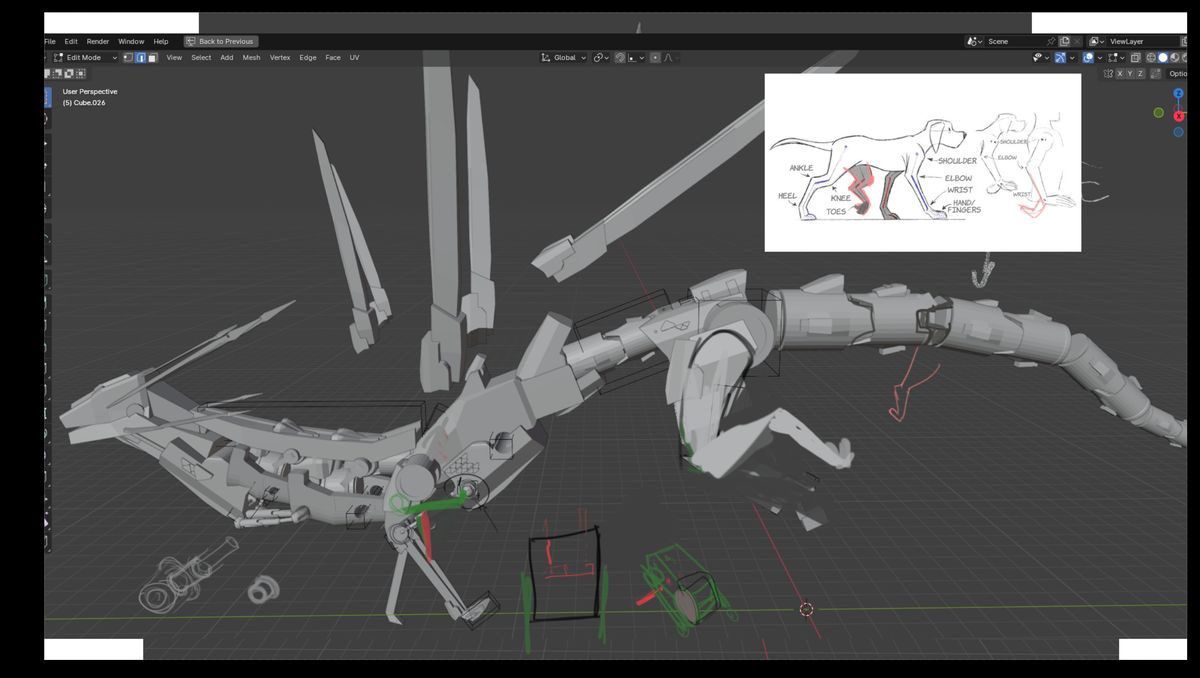Open the Mesh menu
This screenshot has height=678, width=1200.
point(251,58)
